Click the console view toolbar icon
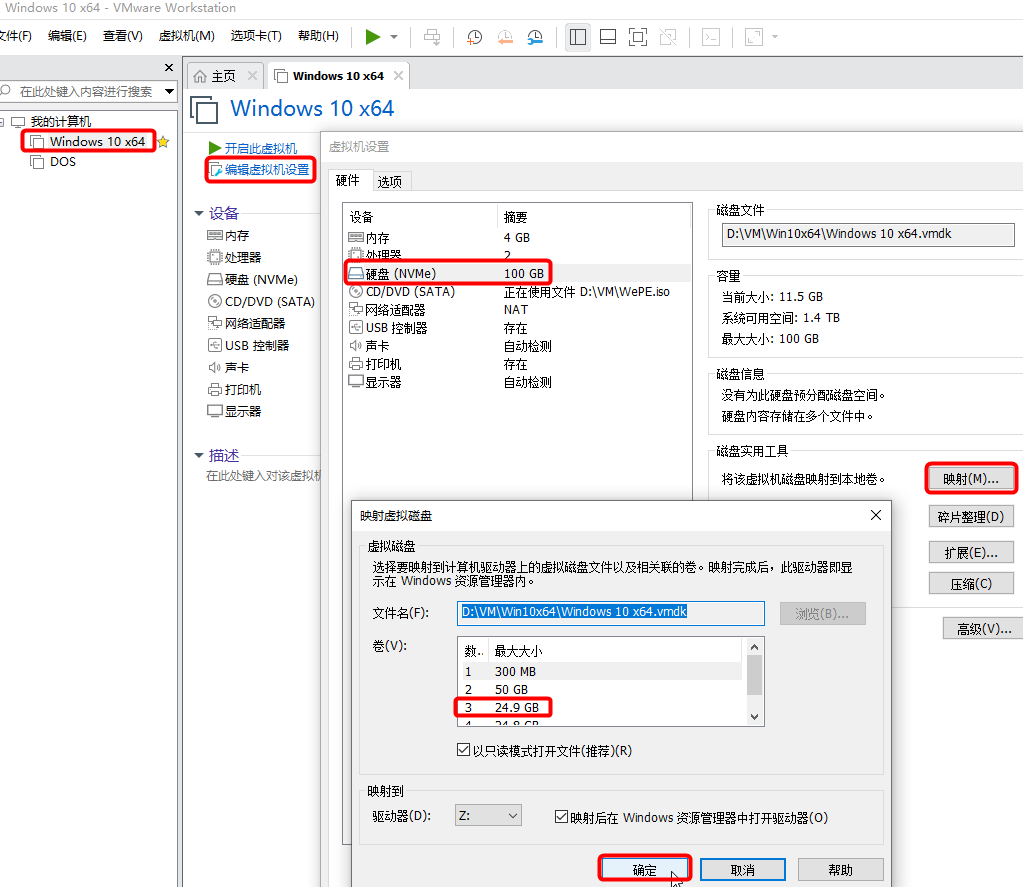1023x887 pixels. coord(710,37)
